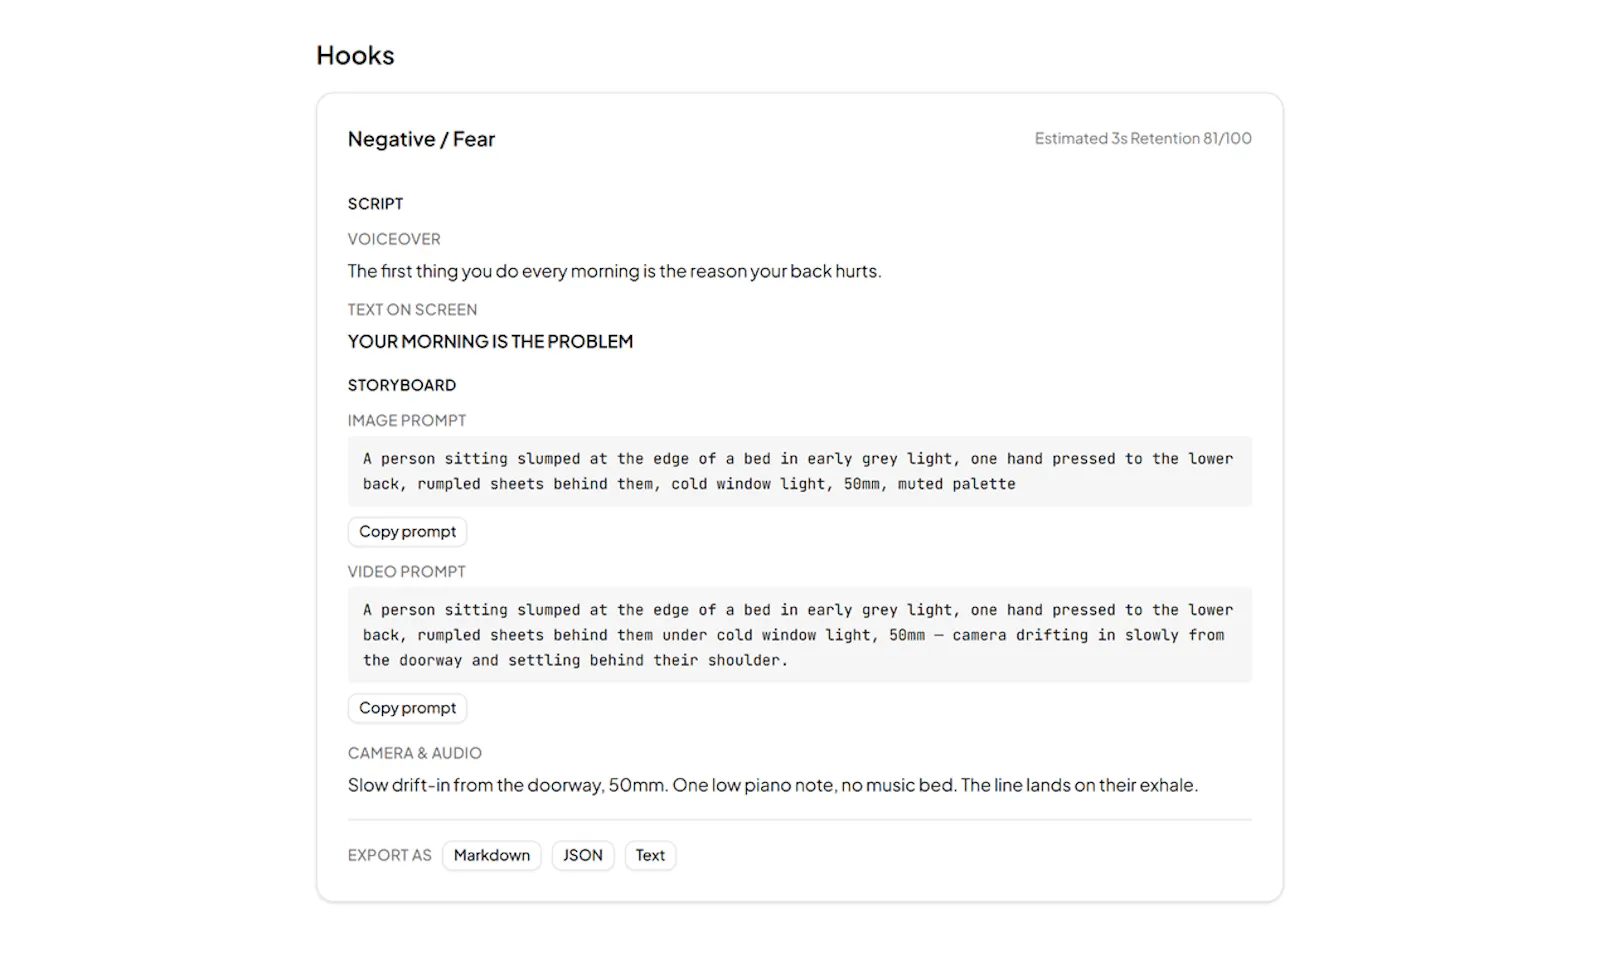Screen dimensions: 1600x957
Task: Export the hook as Markdown
Action: [x=492, y=855]
